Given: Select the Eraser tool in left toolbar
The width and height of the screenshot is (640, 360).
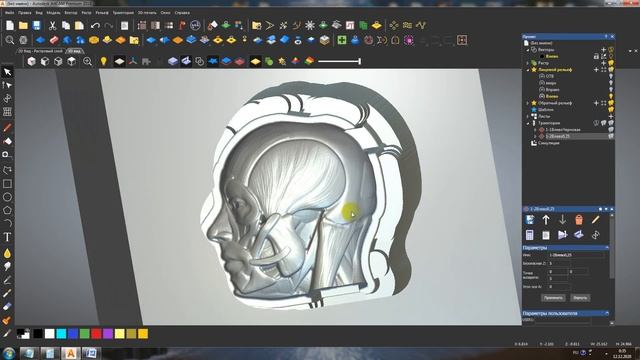Looking at the screenshot, I should click(7, 307).
